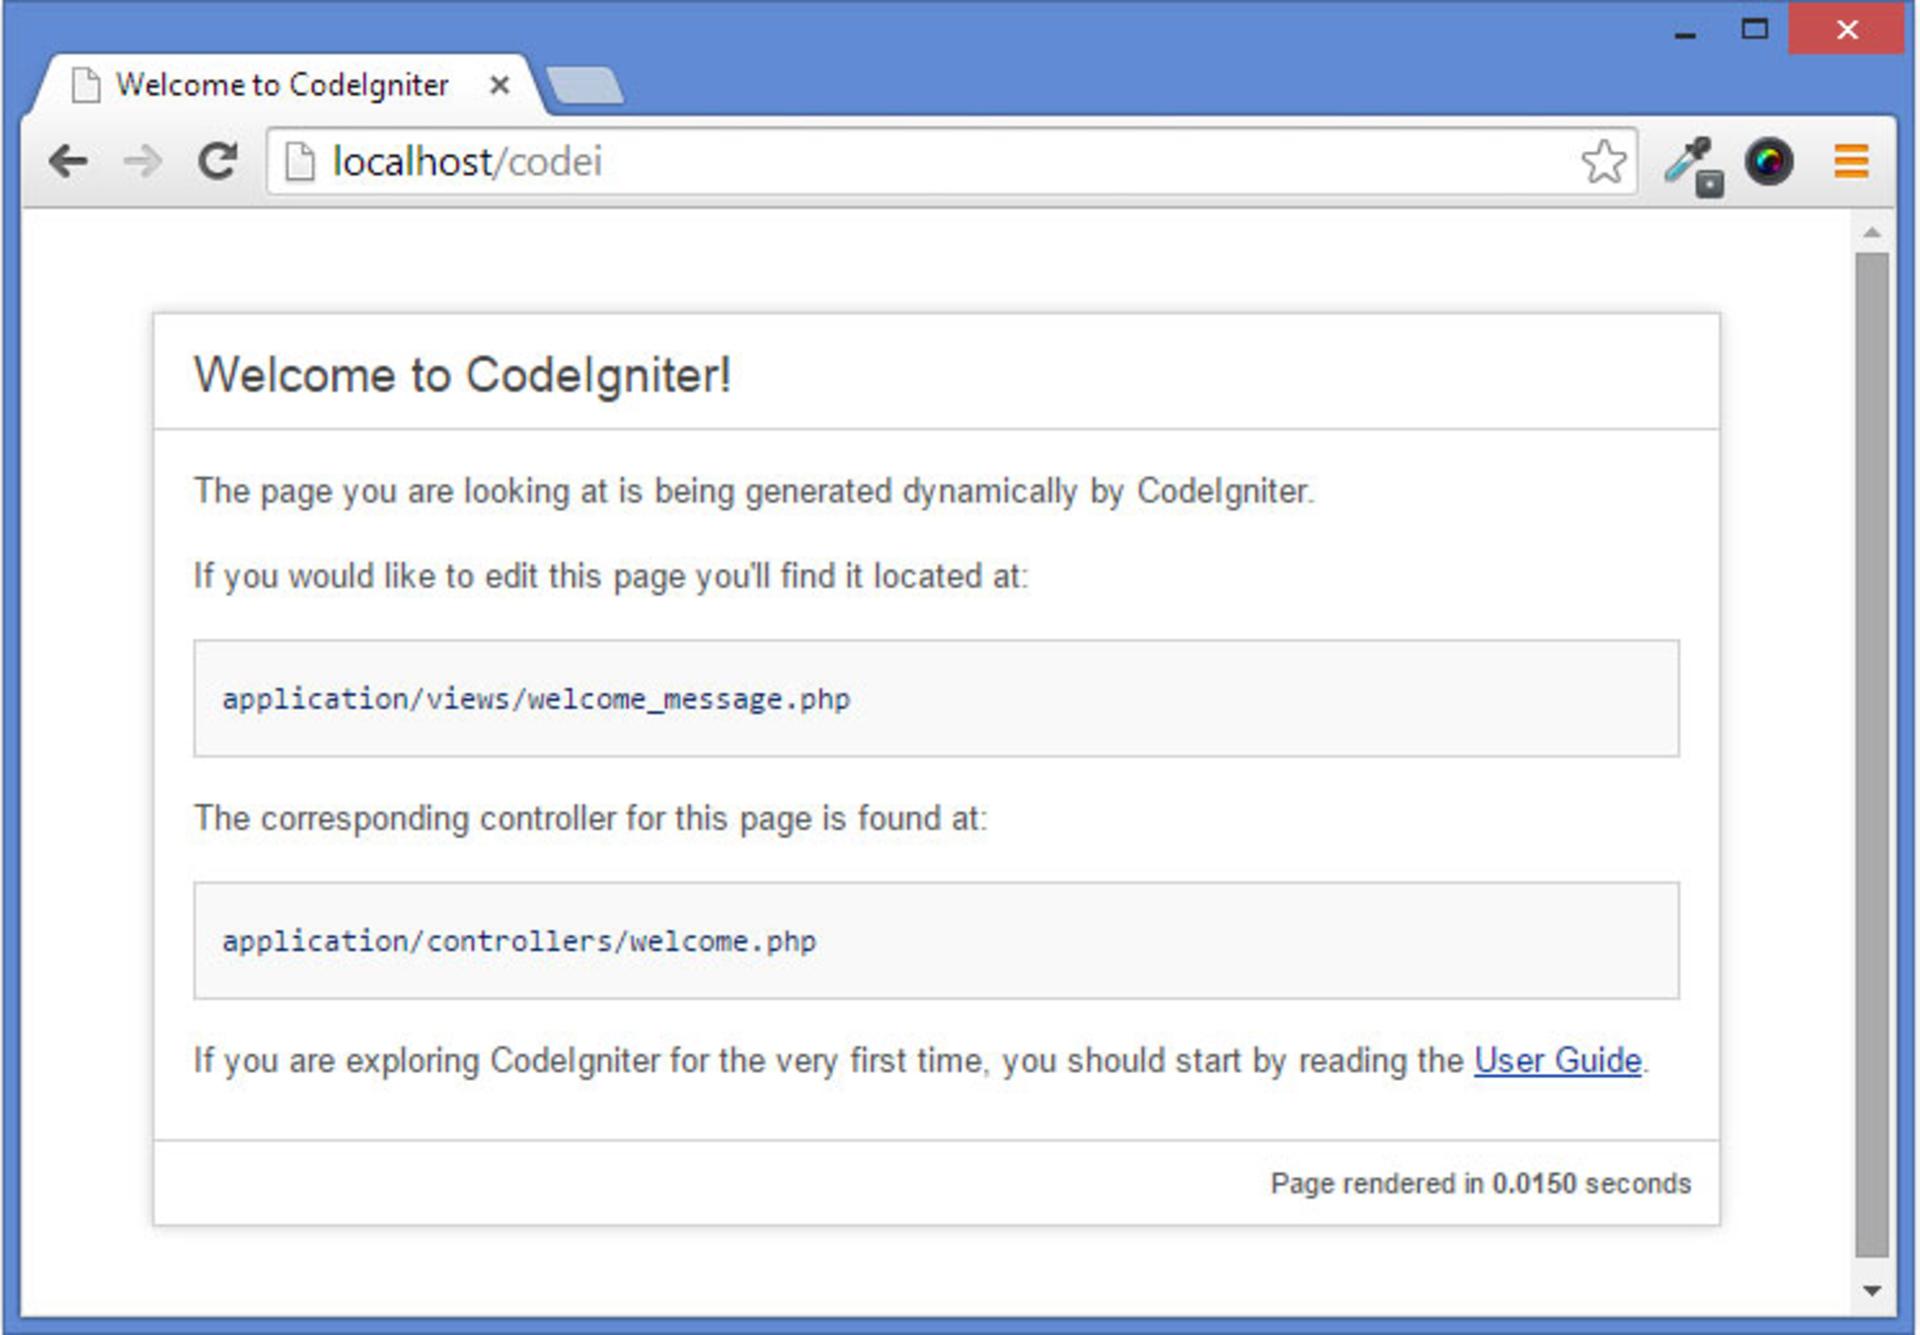This screenshot has width=1920, height=1335.
Task: Go back with the browser back arrow
Action: [69, 161]
